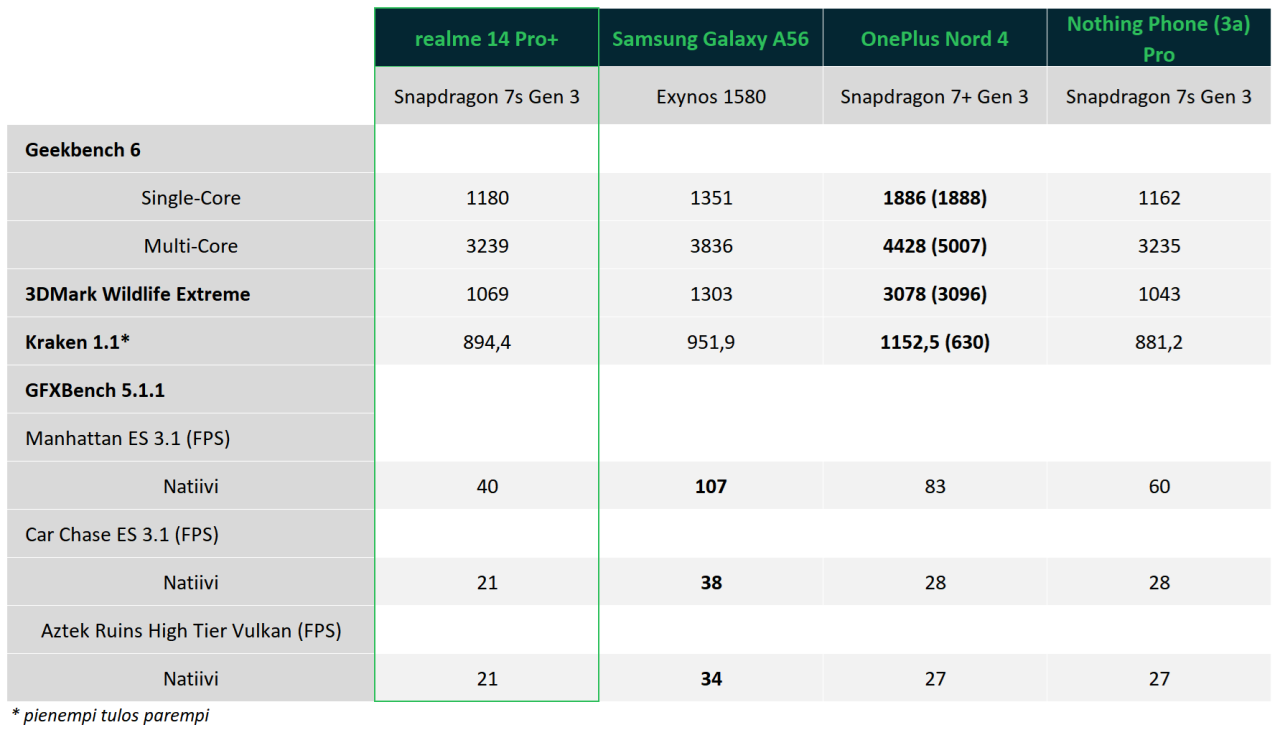1280x730 pixels.
Task: Click the 3DMark value 1069
Action: click(487, 294)
